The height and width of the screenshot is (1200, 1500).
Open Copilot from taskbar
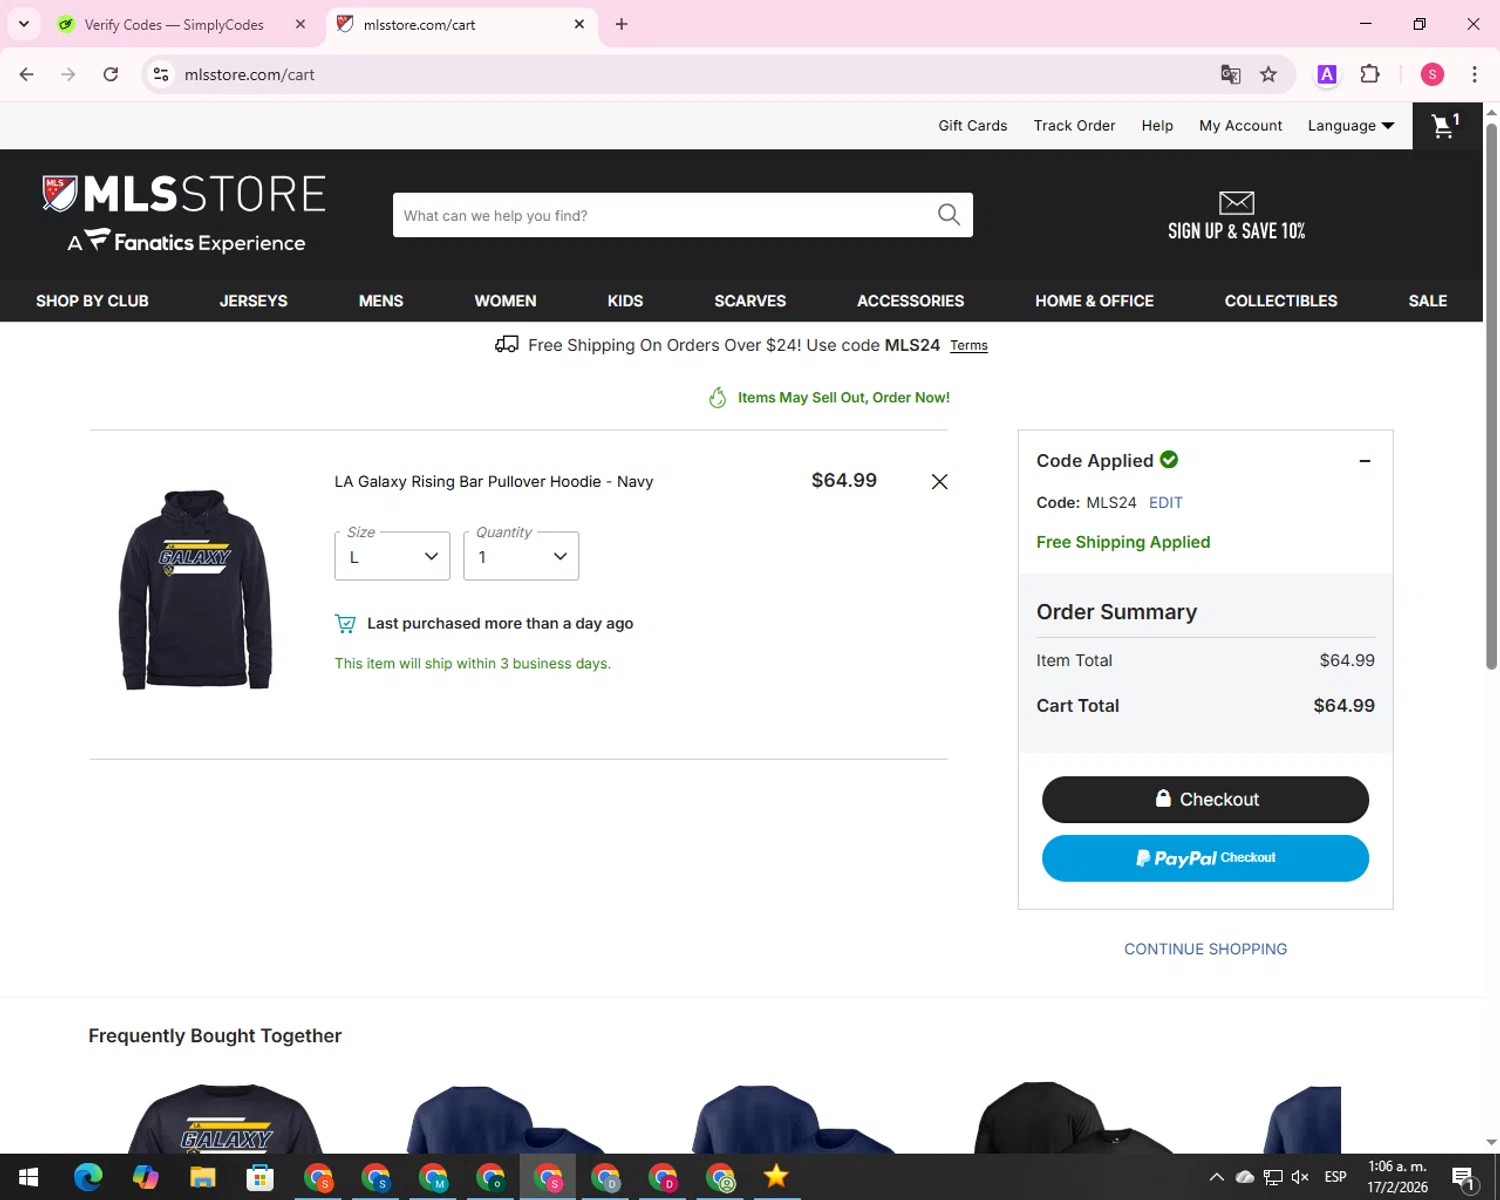(x=146, y=1177)
